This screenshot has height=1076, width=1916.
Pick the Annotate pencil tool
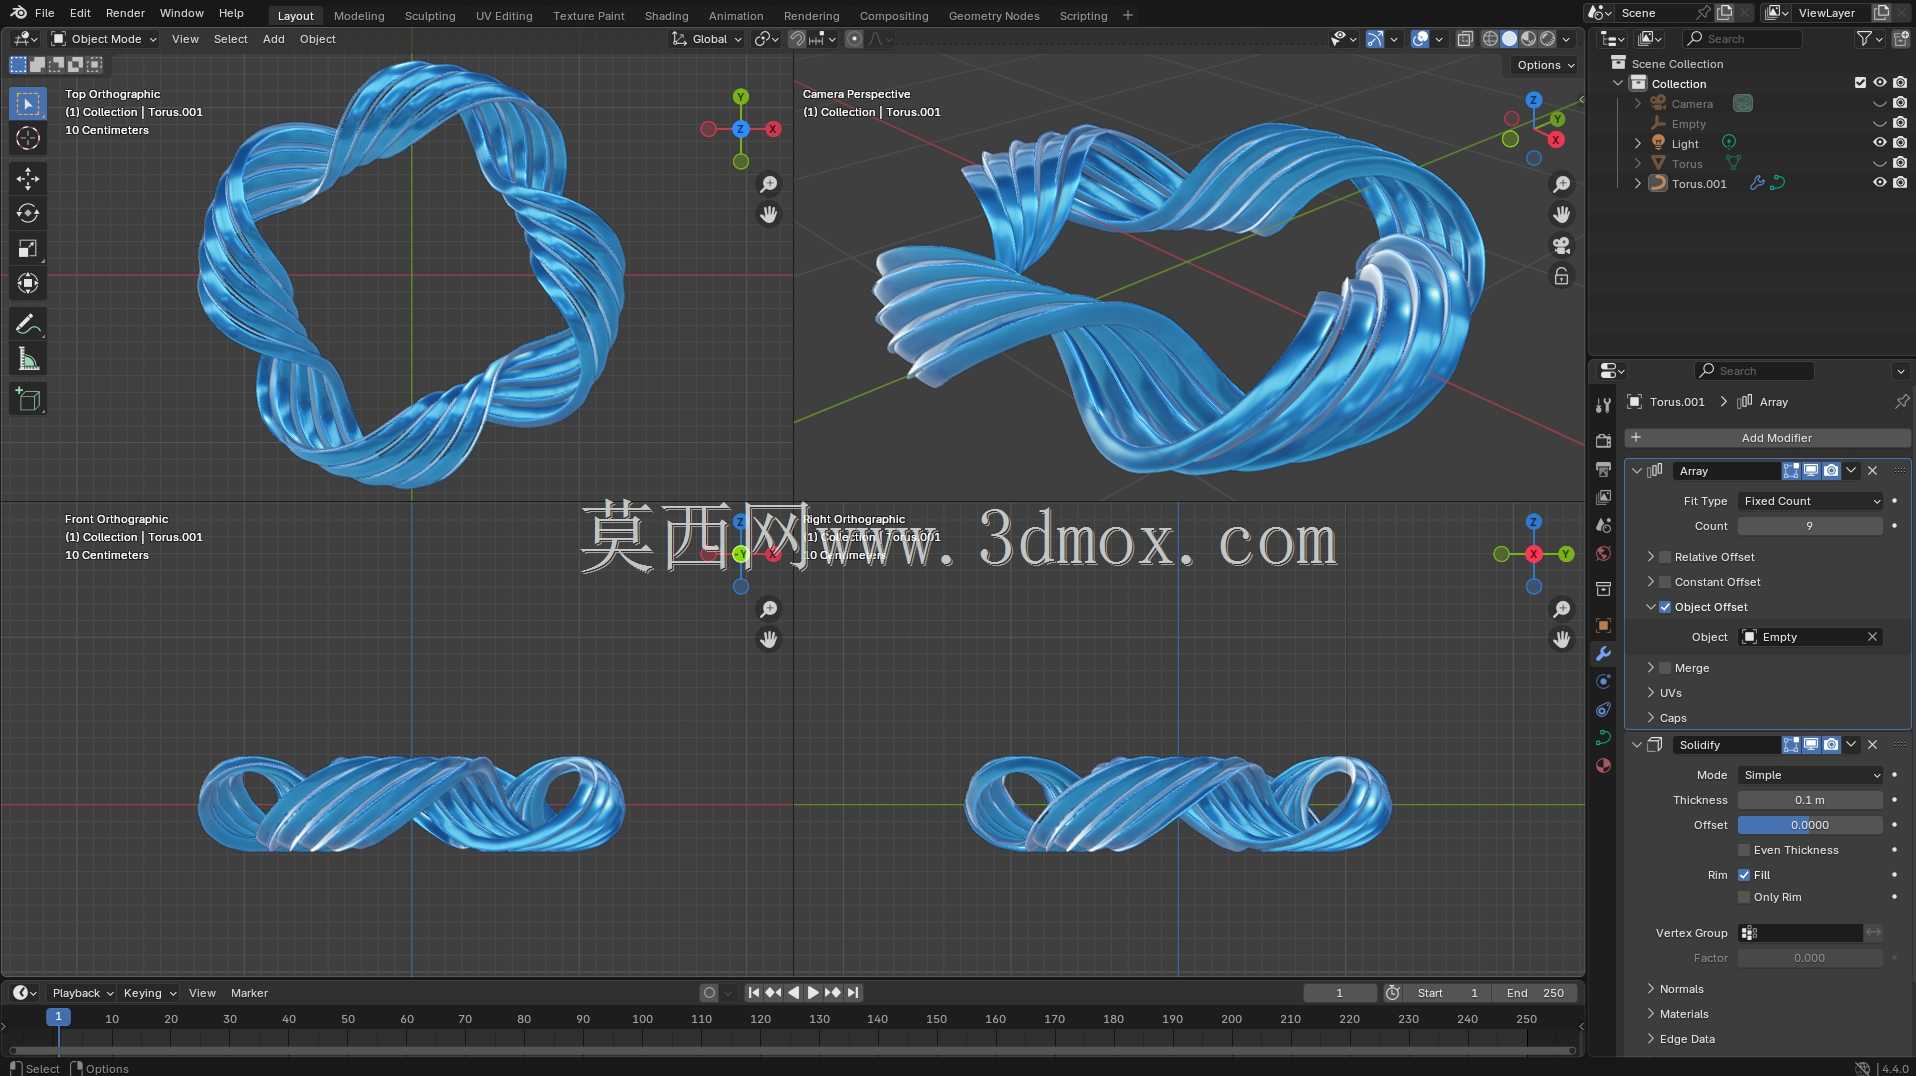(28, 325)
